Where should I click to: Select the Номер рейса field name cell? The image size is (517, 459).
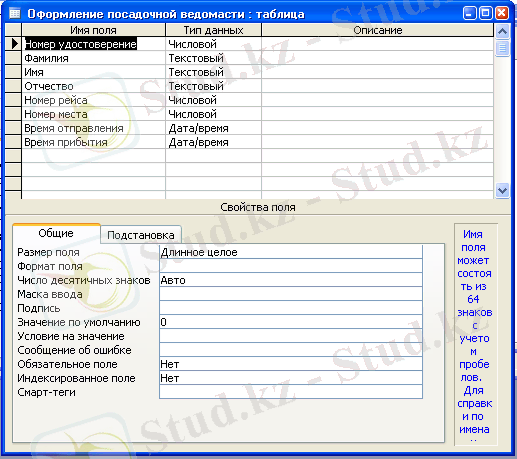click(x=93, y=100)
